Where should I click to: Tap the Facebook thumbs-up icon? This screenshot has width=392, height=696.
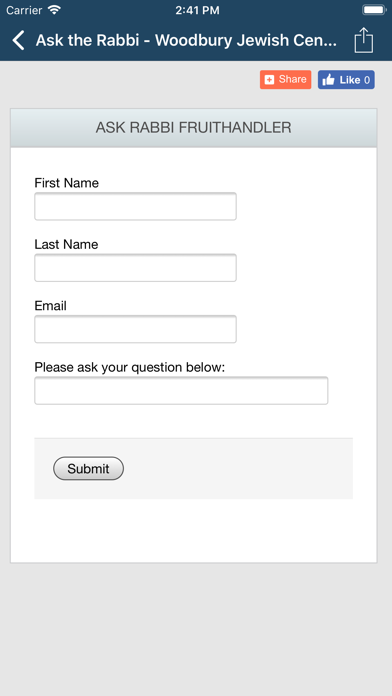click(329, 80)
